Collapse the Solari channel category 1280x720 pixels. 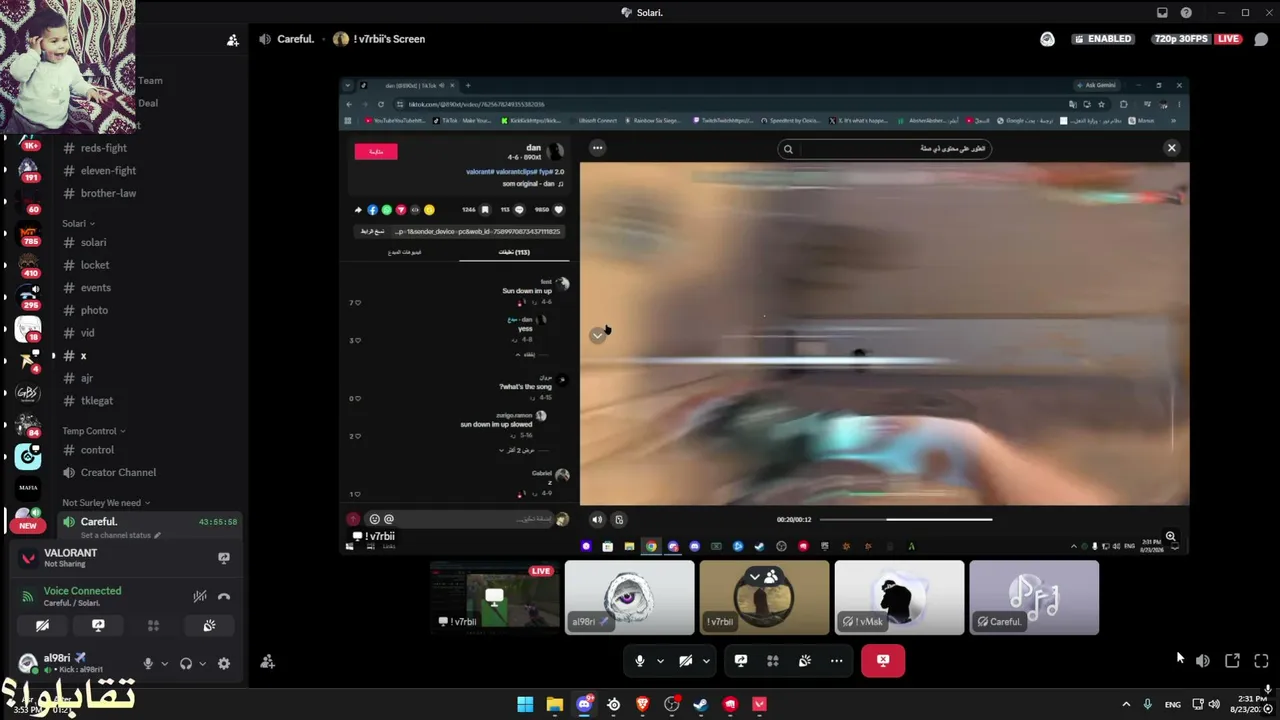coord(78,223)
